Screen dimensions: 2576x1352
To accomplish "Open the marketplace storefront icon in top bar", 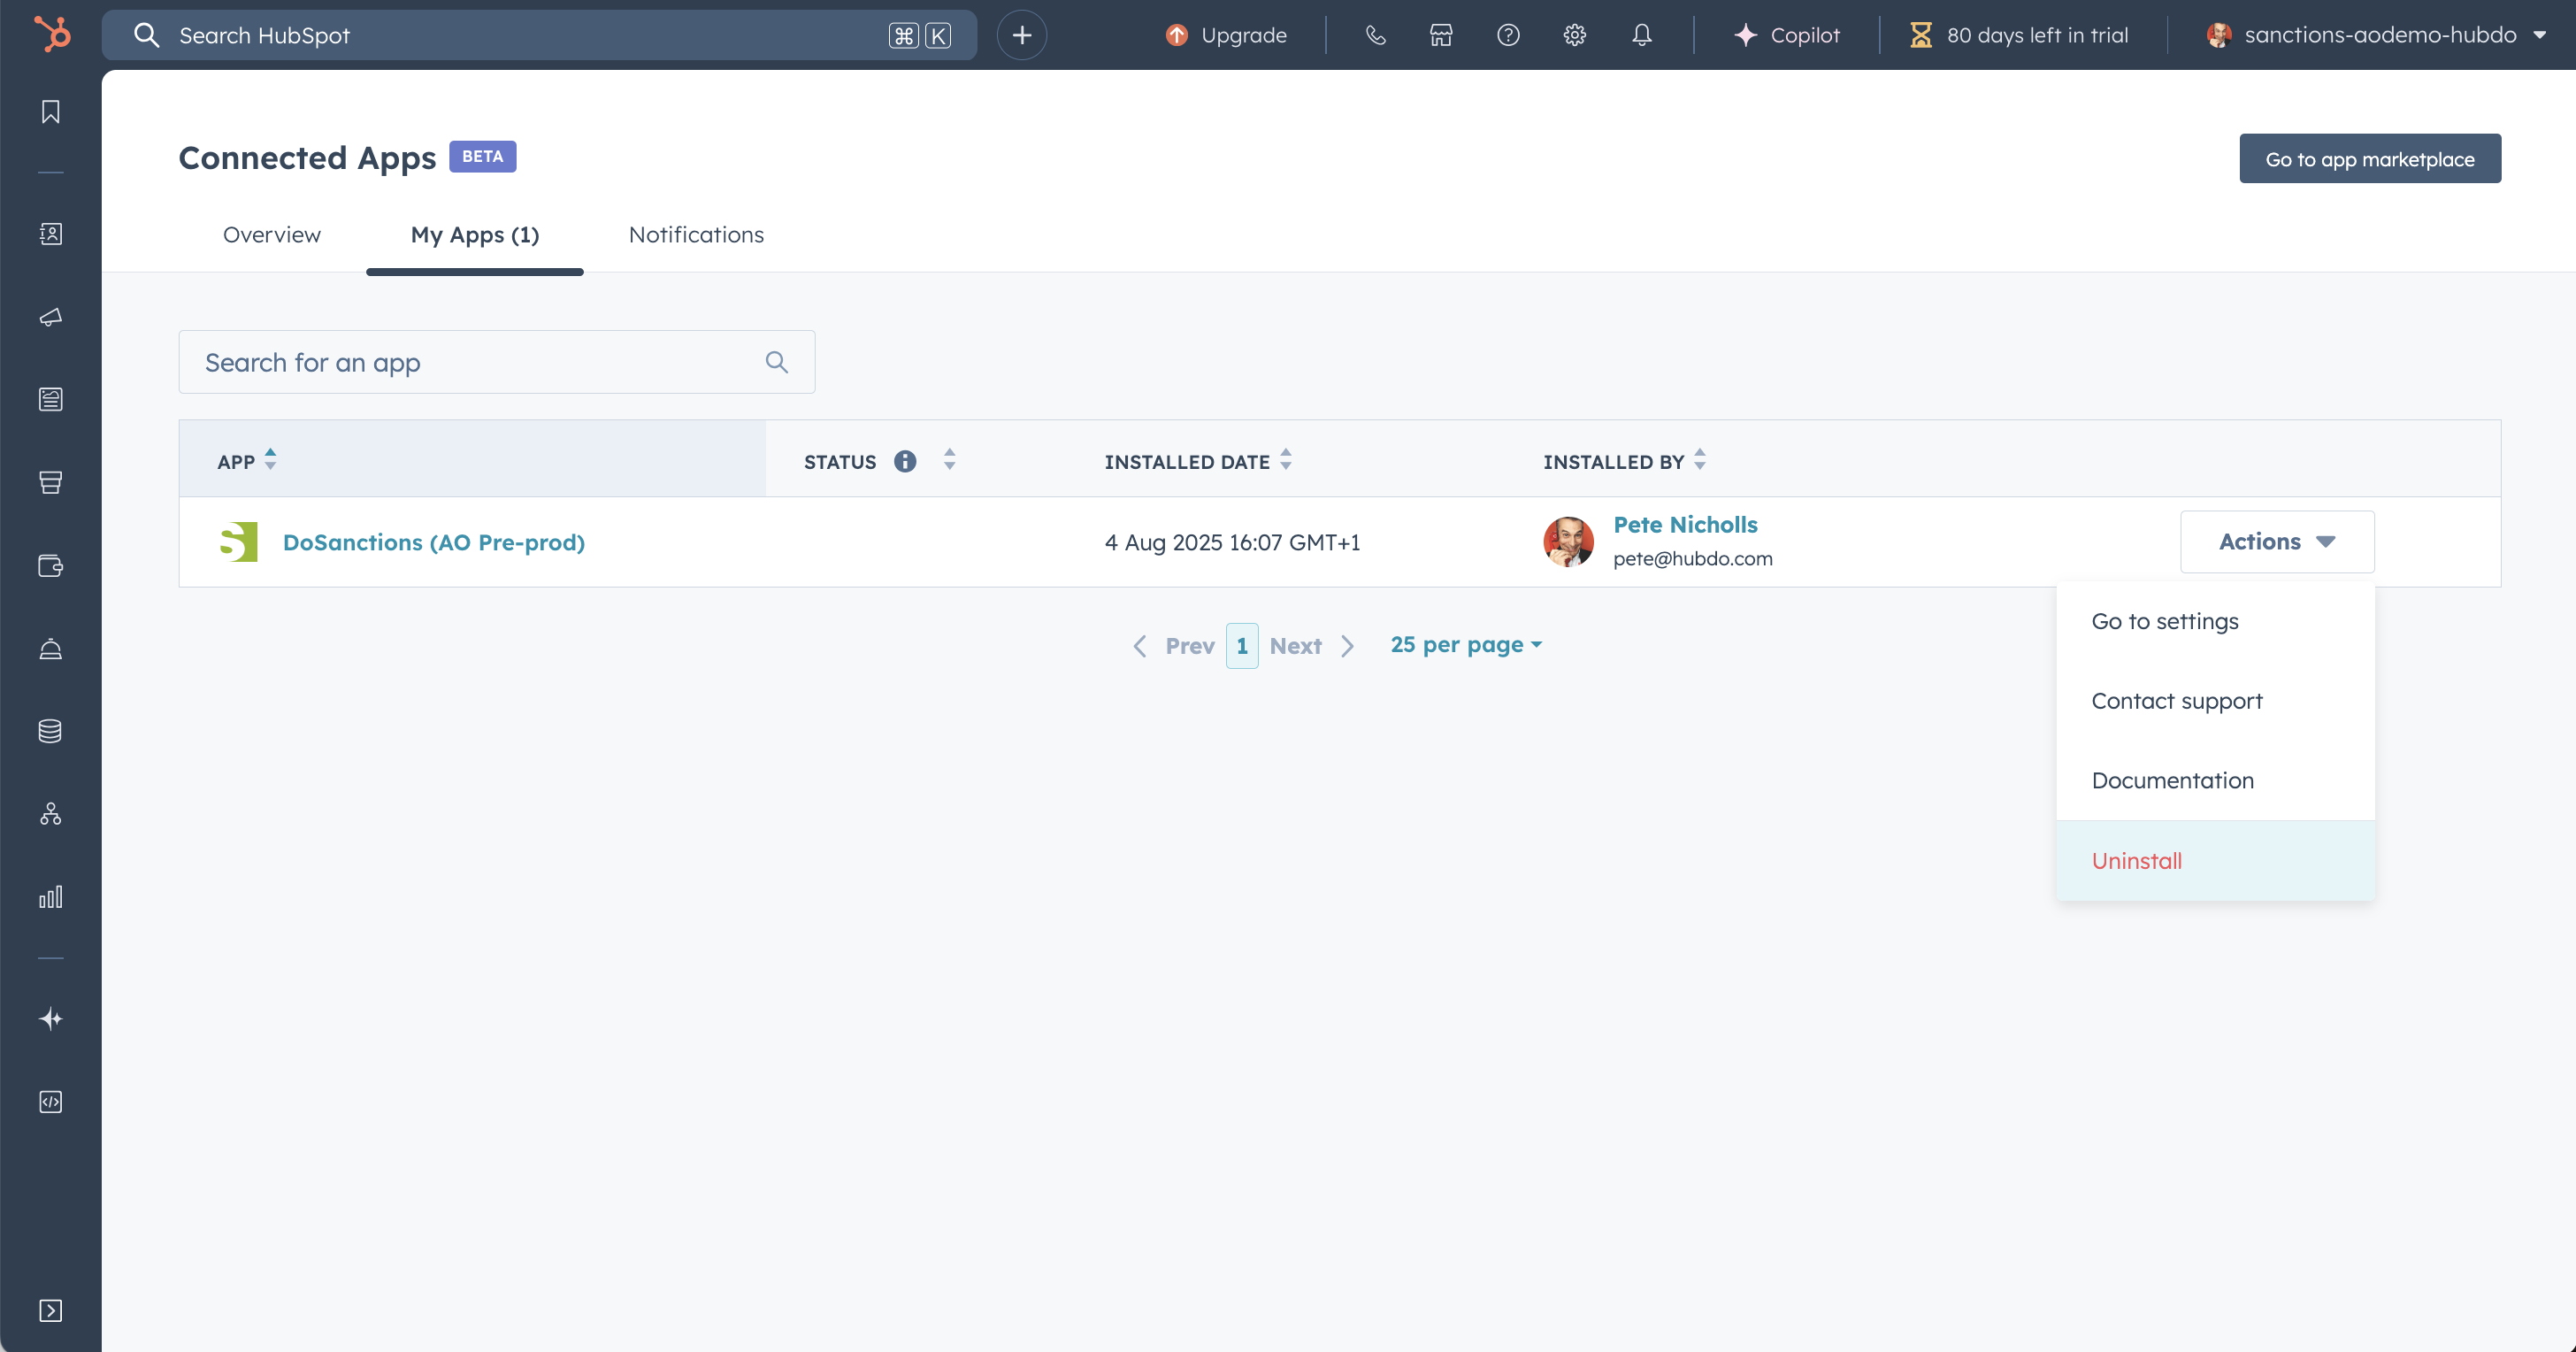I will tap(1441, 35).
